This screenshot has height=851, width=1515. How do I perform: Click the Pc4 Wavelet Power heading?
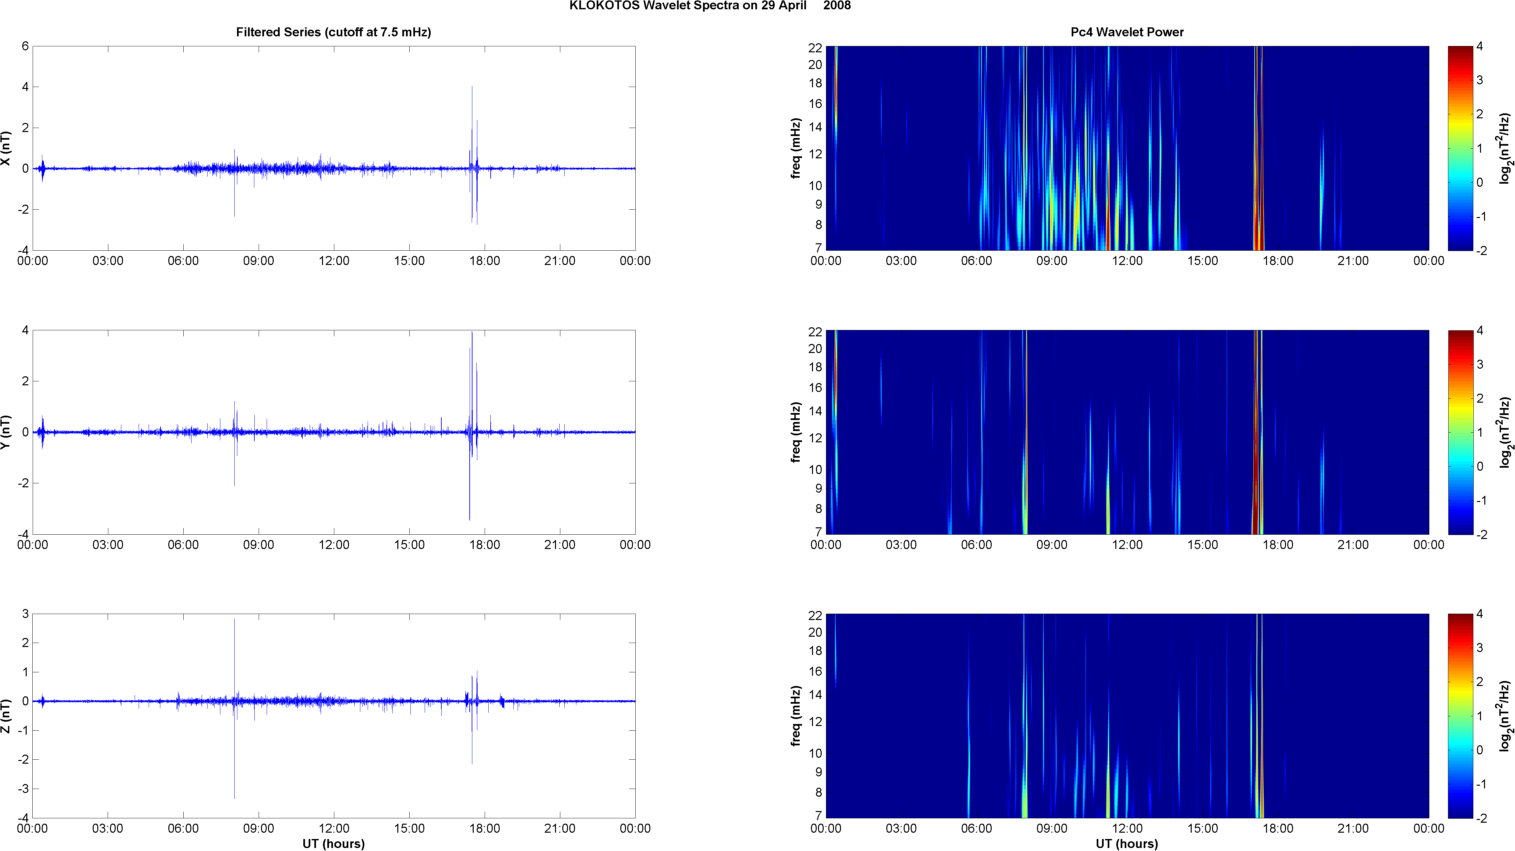[1127, 32]
